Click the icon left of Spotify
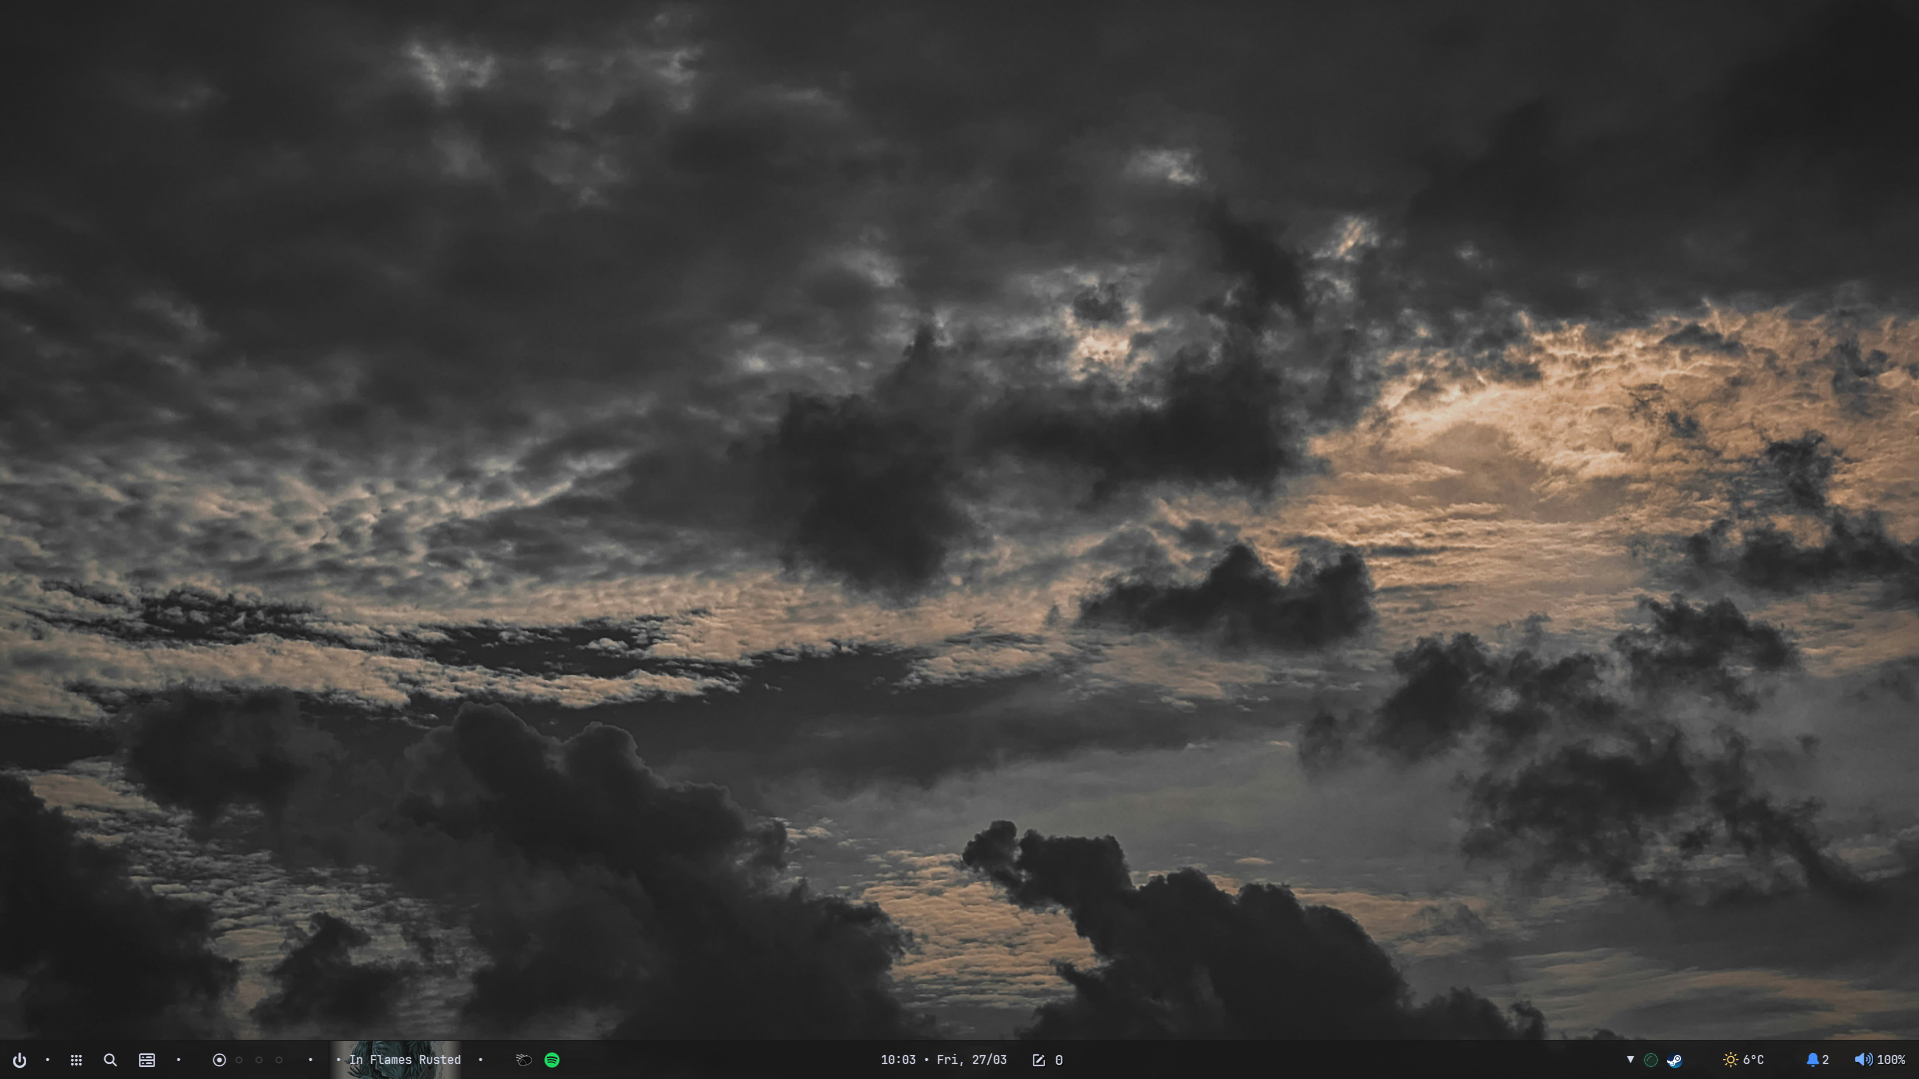This screenshot has height=1079, width=1919. tap(523, 1060)
